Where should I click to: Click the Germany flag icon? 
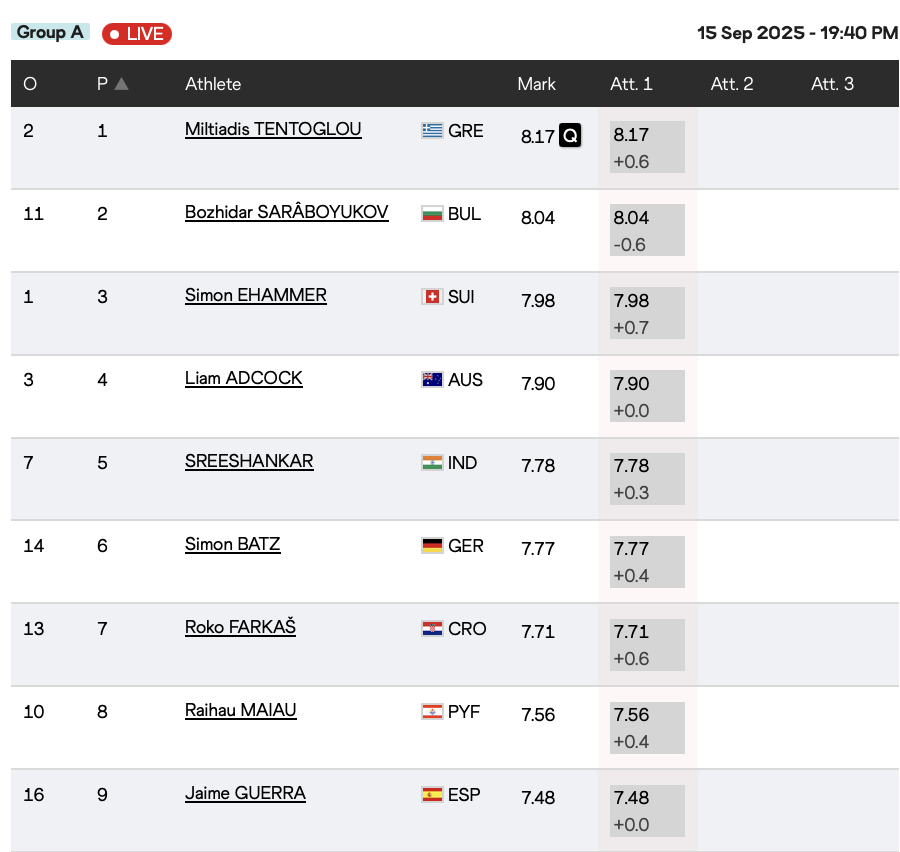click(x=432, y=546)
